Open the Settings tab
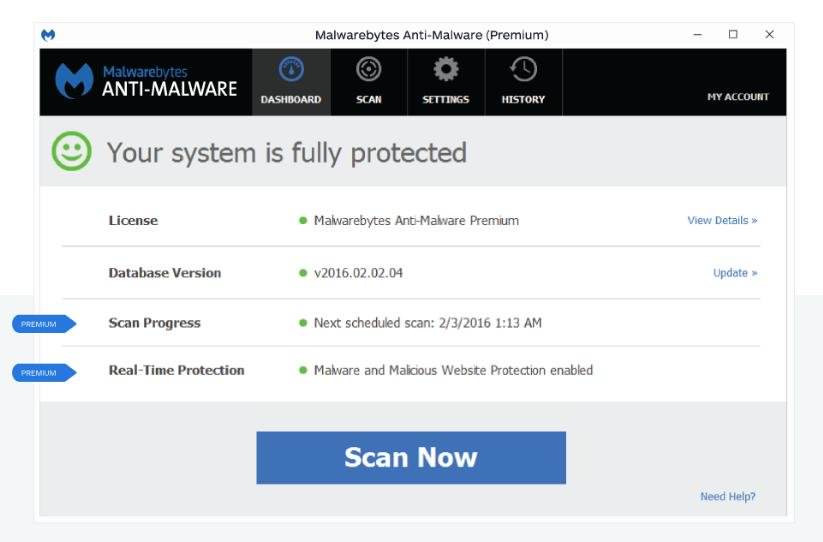This screenshot has width=823, height=542. (x=446, y=82)
